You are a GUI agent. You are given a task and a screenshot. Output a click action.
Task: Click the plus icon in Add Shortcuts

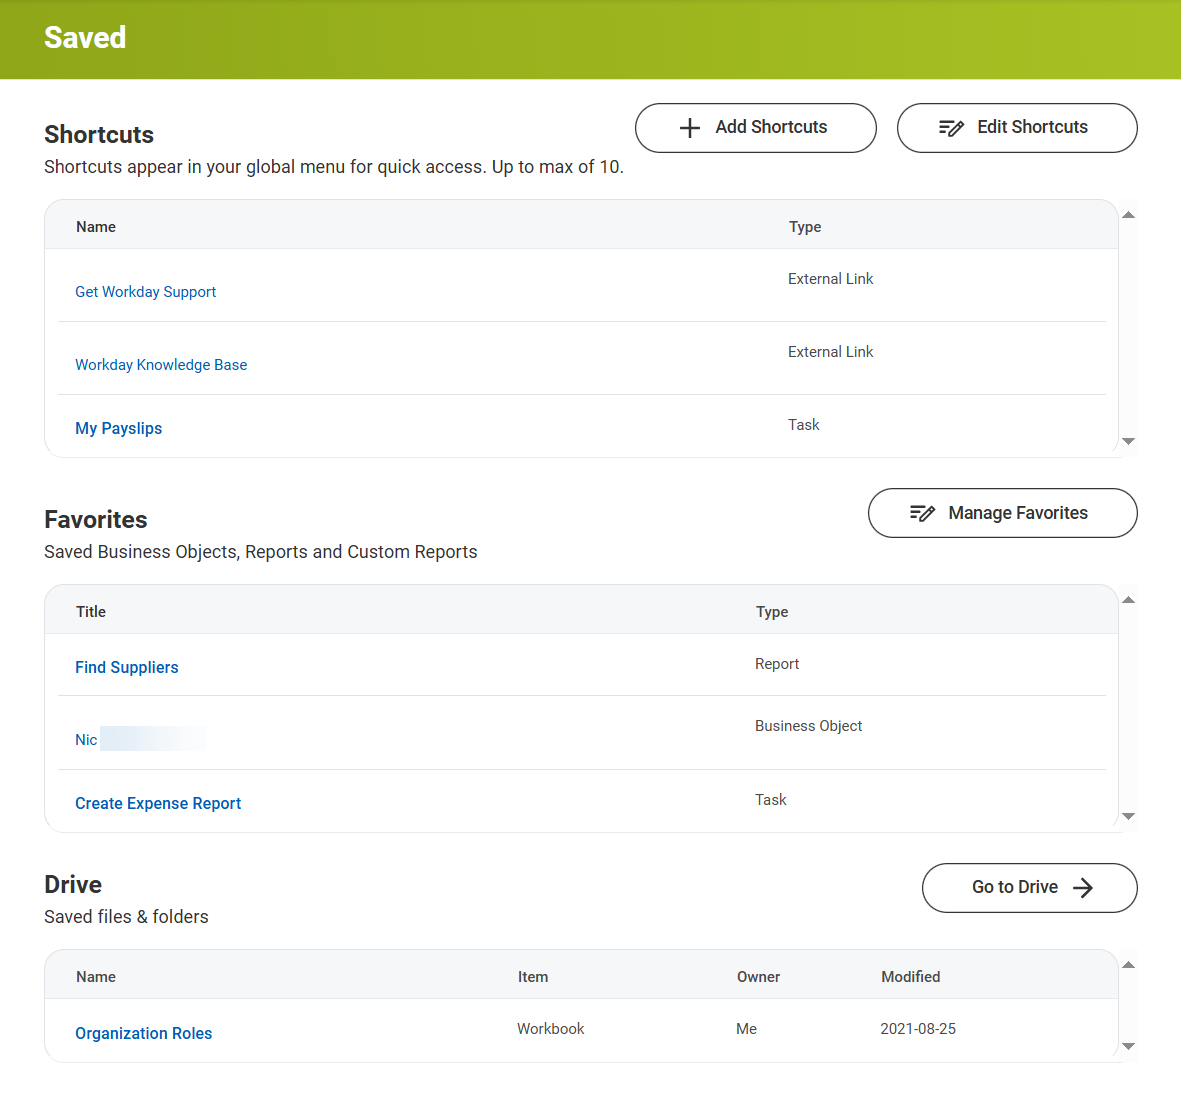(689, 128)
